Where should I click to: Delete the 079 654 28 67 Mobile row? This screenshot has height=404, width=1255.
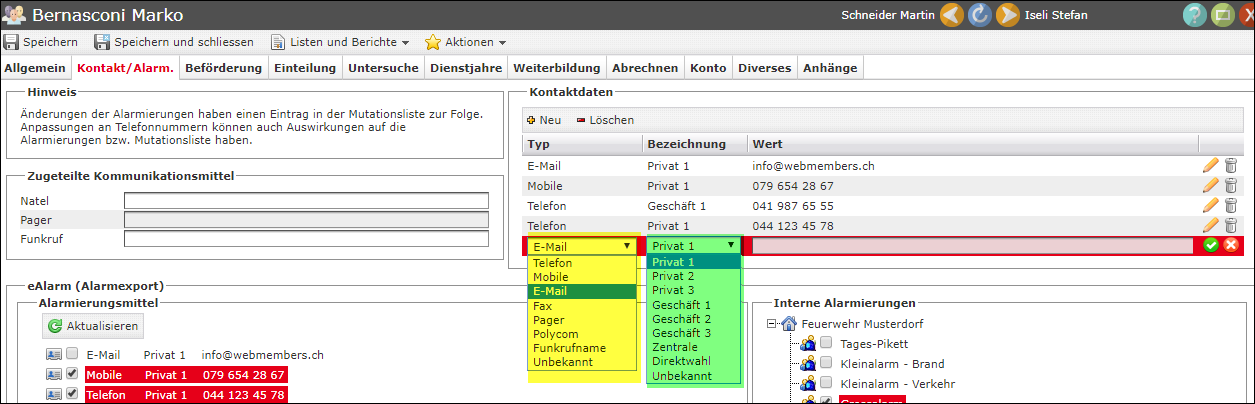(1231, 186)
